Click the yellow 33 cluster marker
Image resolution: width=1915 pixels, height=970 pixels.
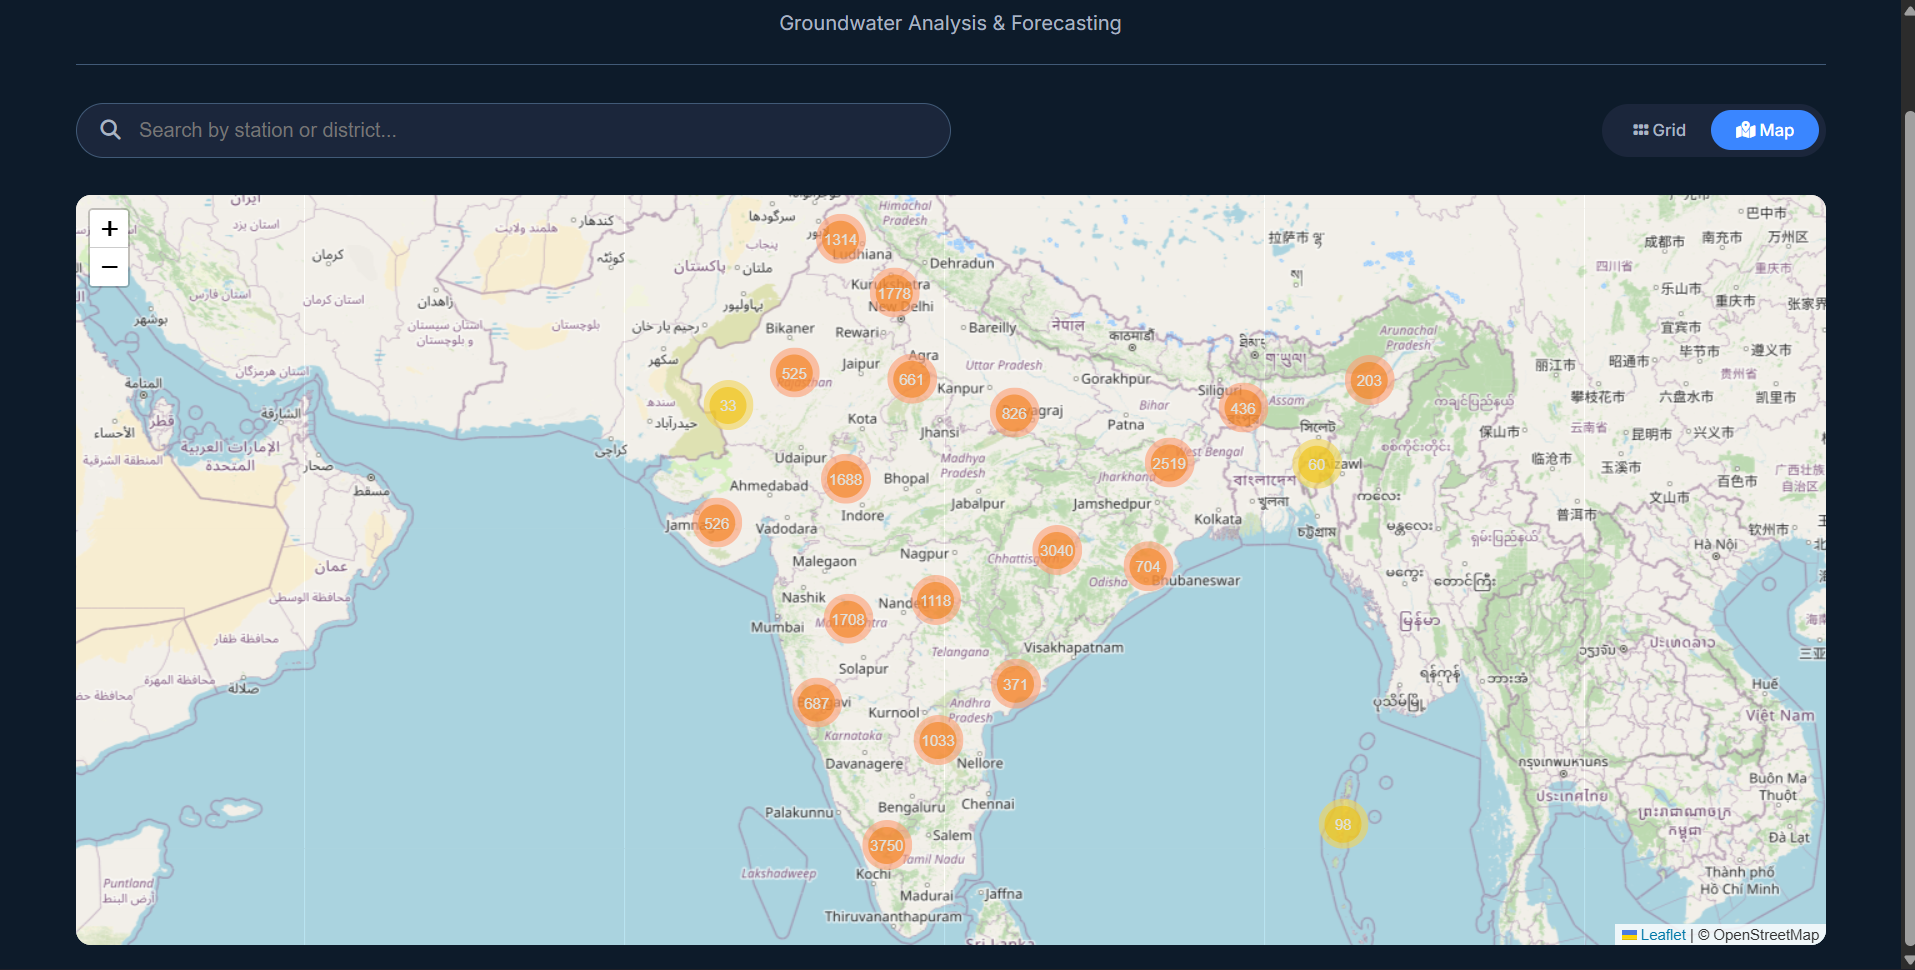click(728, 405)
